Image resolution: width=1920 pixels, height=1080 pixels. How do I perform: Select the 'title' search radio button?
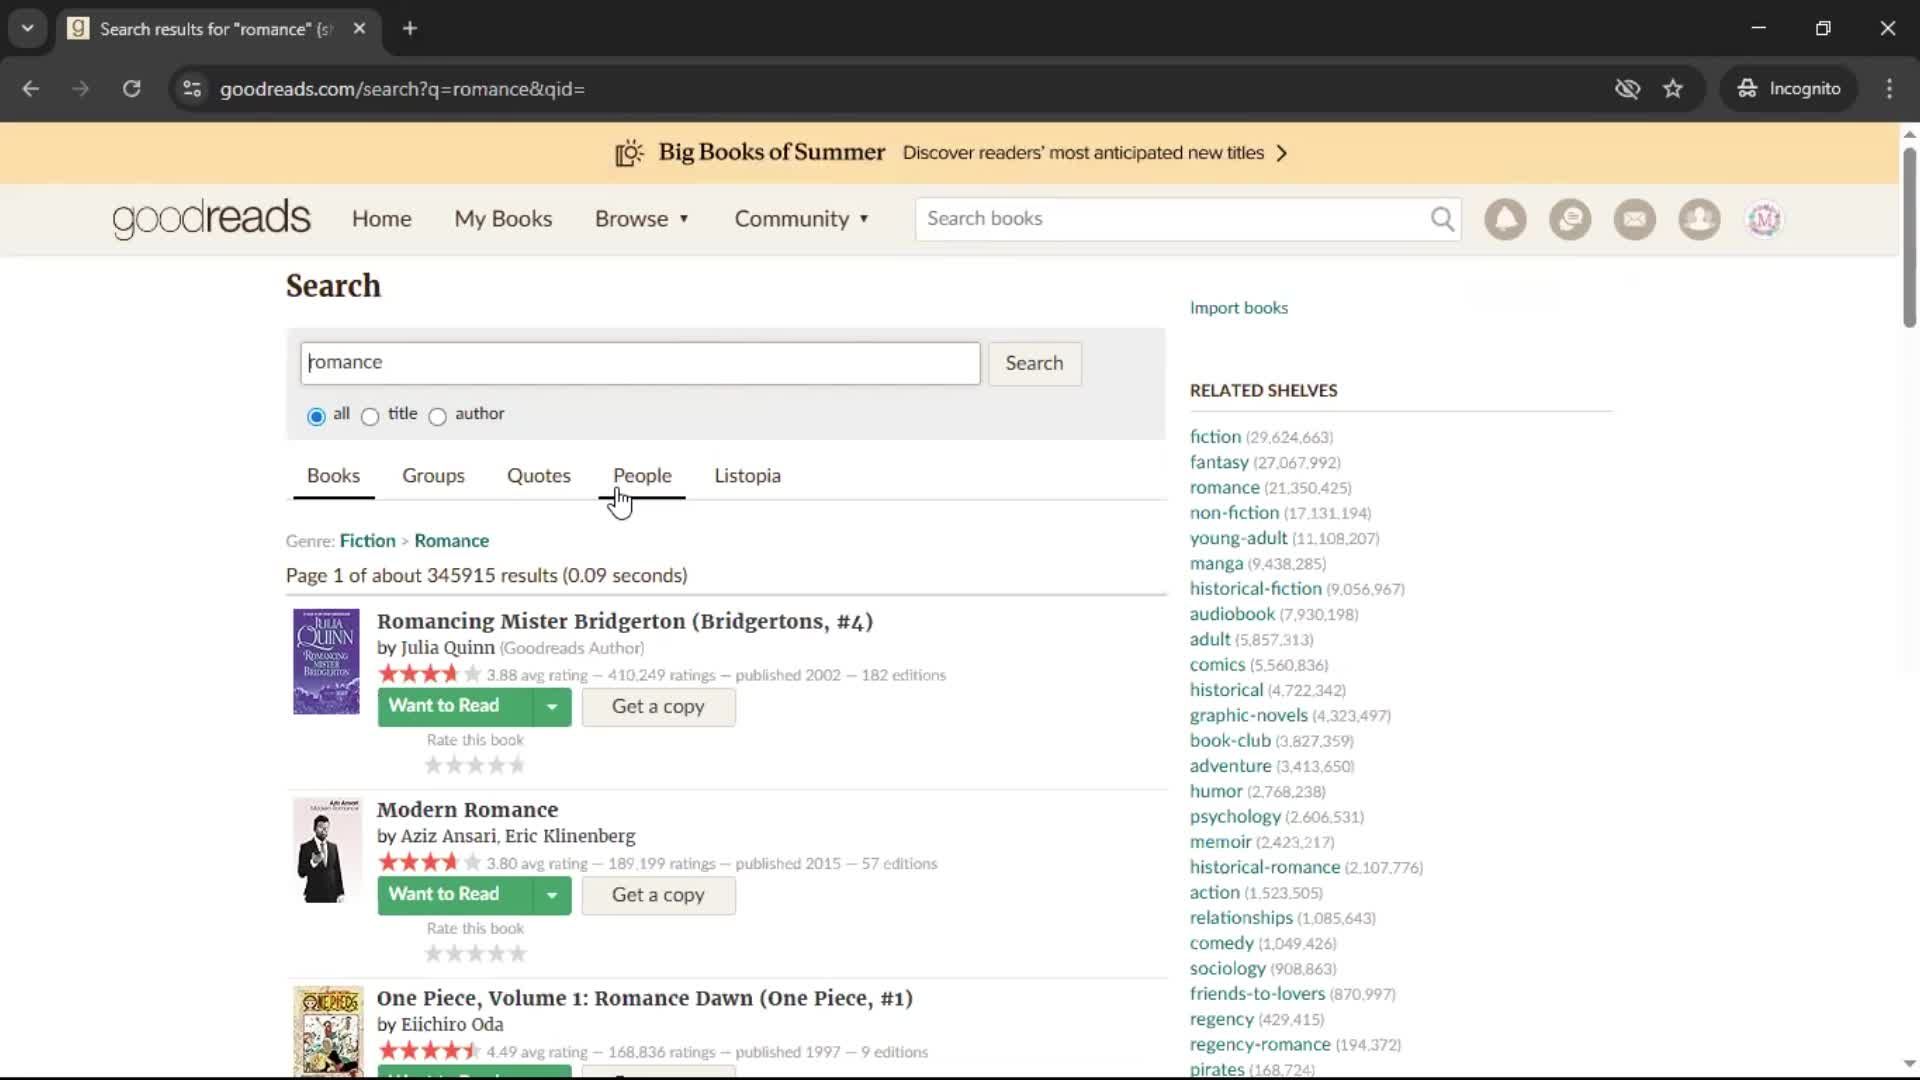point(370,416)
